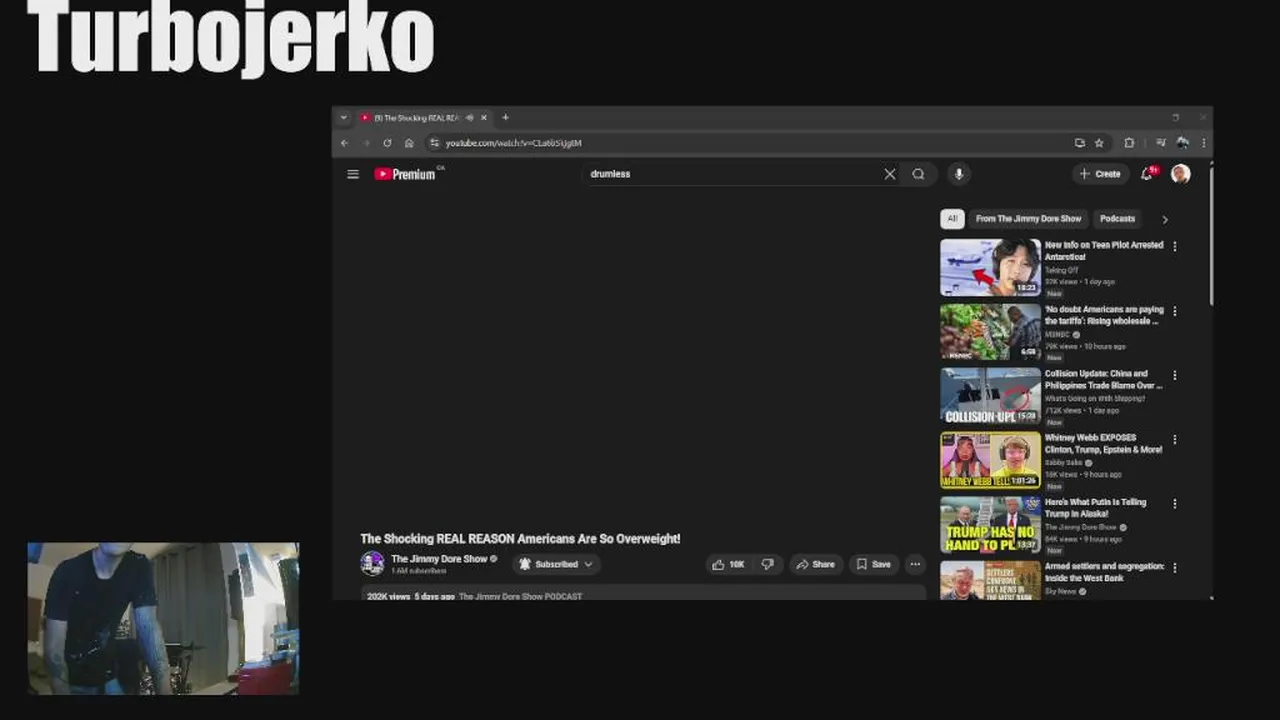Save the video to playlist
Viewport: 1280px width, 720px height.
pyautogui.click(x=873, y=564)
